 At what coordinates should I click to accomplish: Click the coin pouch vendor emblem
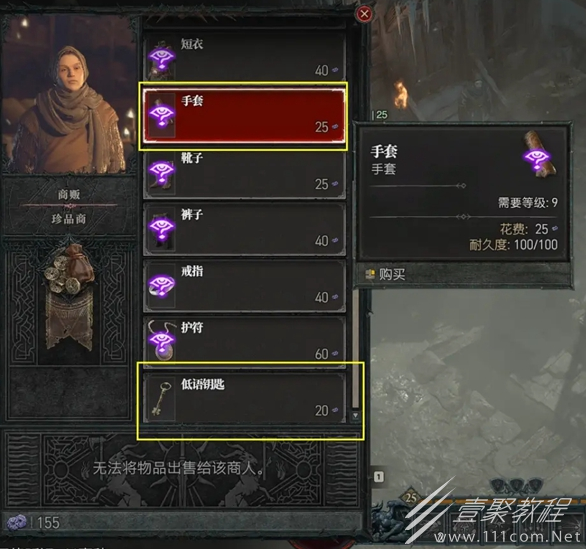[69, 297]
